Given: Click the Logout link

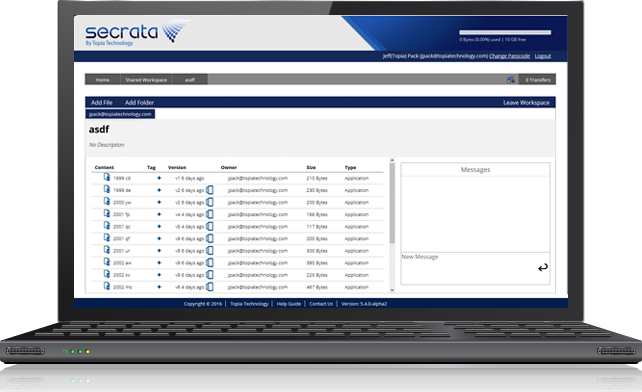Looking at the screenshot, I should (x=543, y=56).
